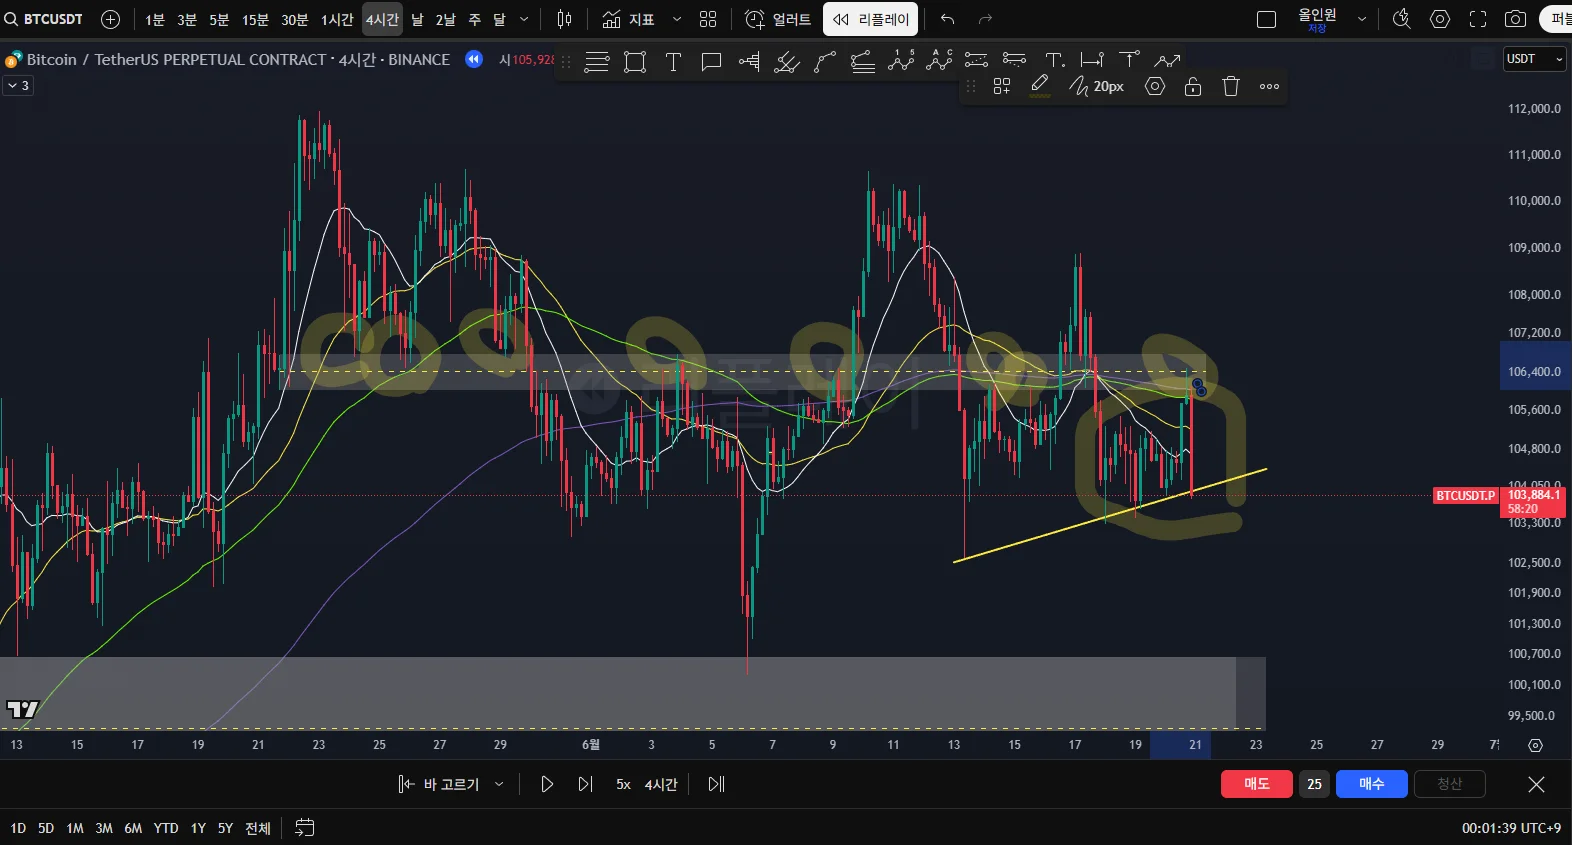Open time axis settings gear icon
The height and width of the screenshot is (845, 1572).
click(1535, 745)
